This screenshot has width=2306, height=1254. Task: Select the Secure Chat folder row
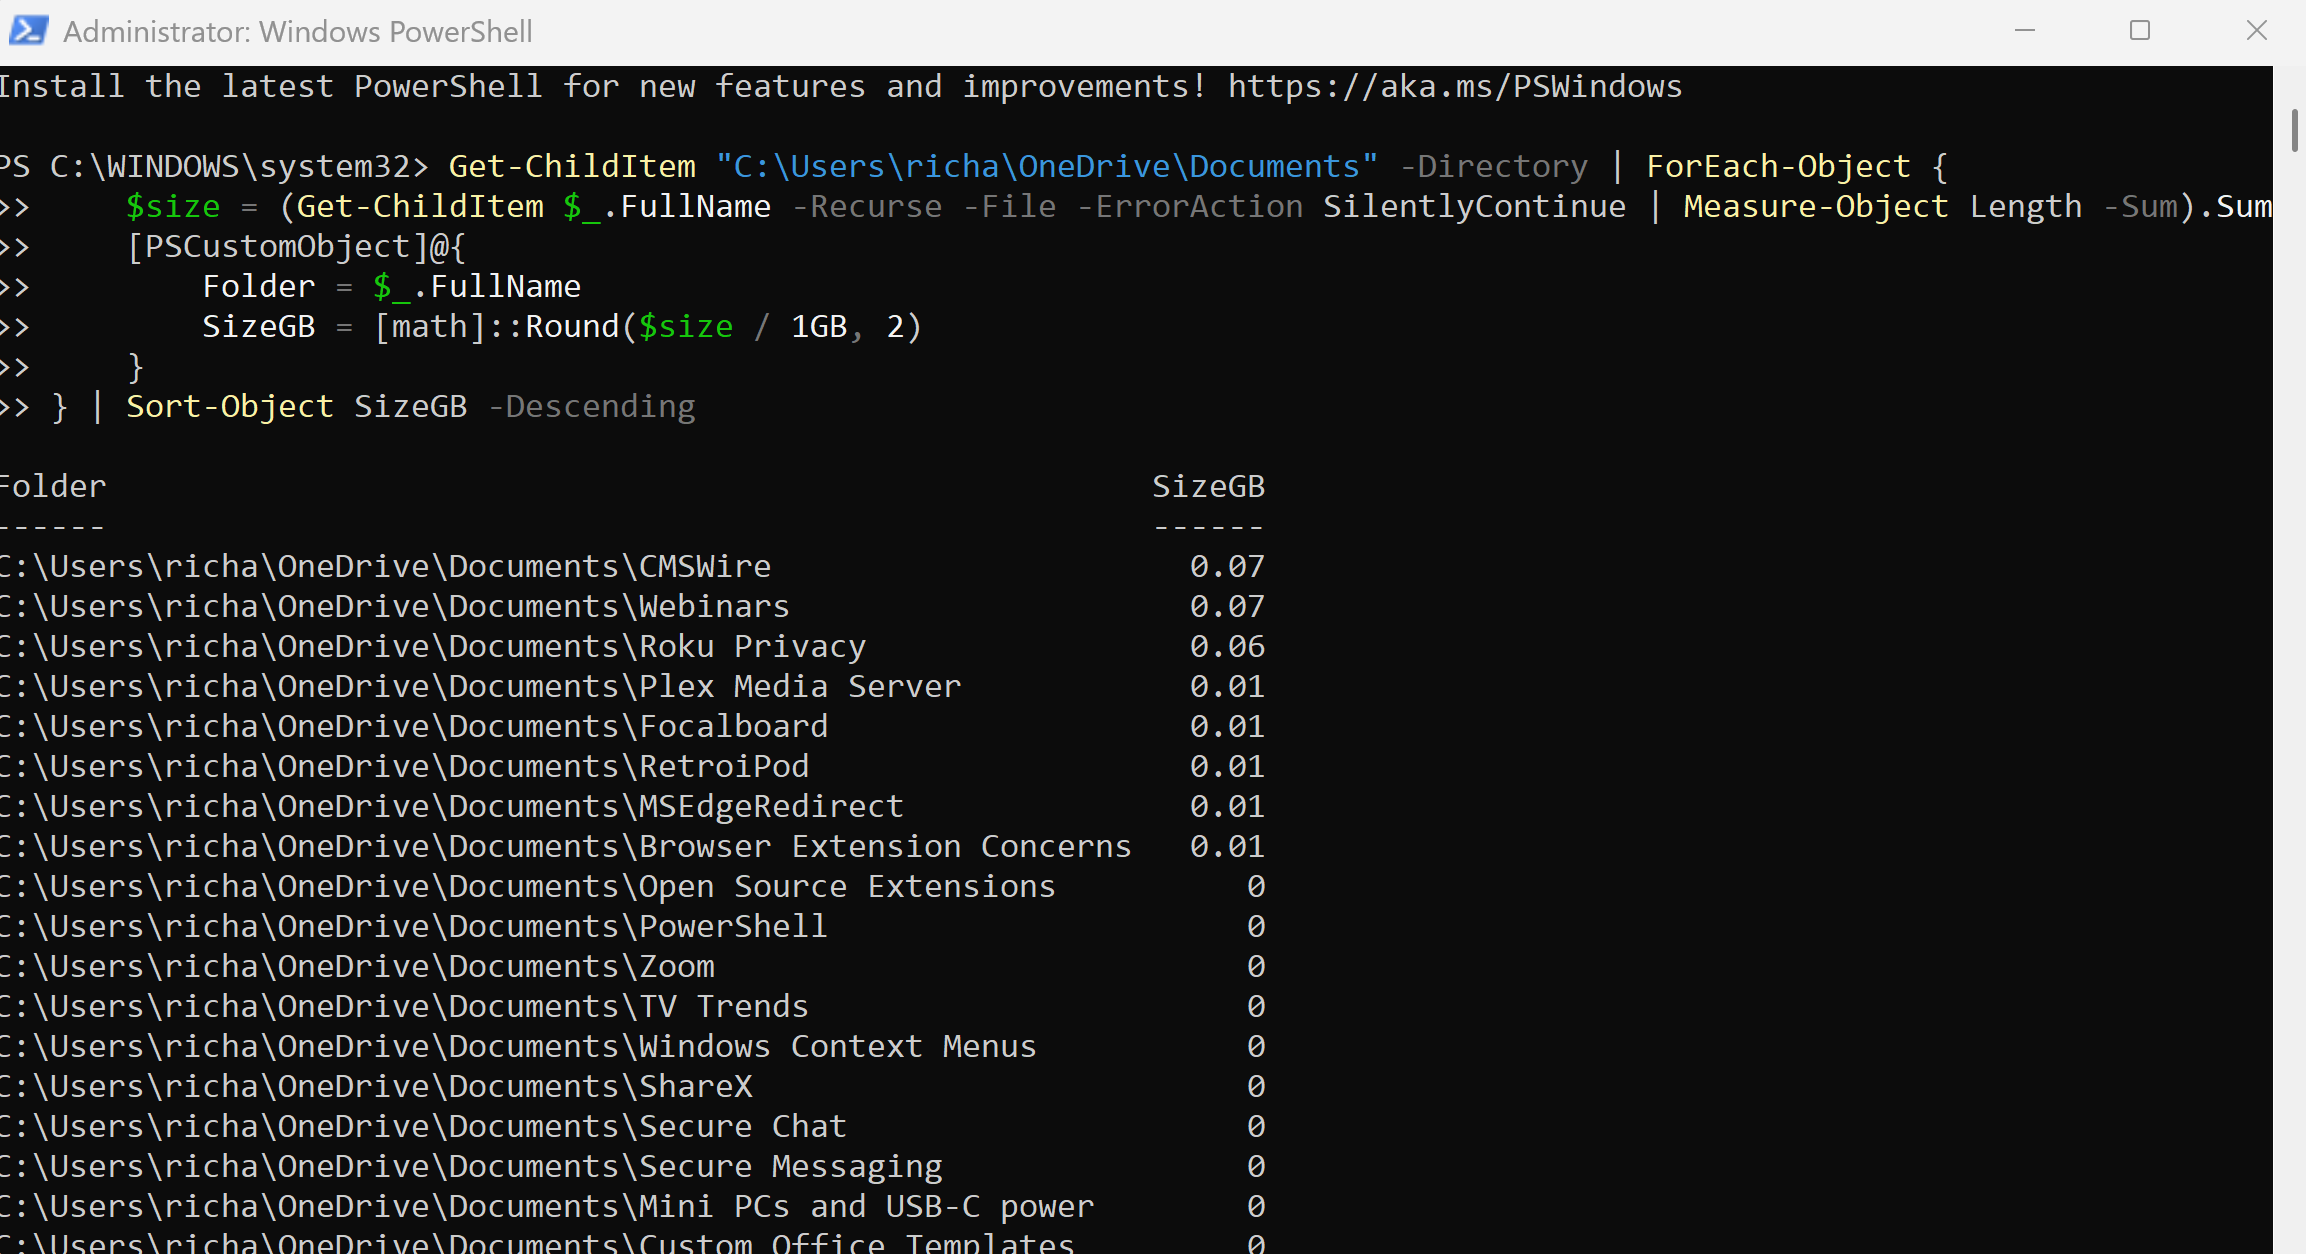(633, 1127)
